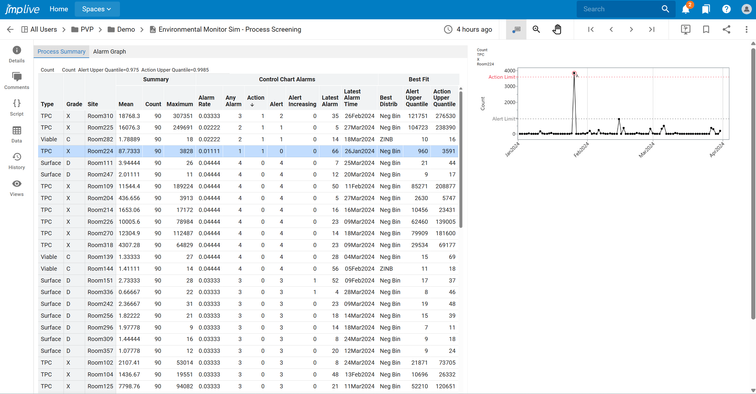Select the highlighted Room224 row
Image resolution: width=756 pixels, height=394 pixels.
pyautogui.click(x=248, y=151)
